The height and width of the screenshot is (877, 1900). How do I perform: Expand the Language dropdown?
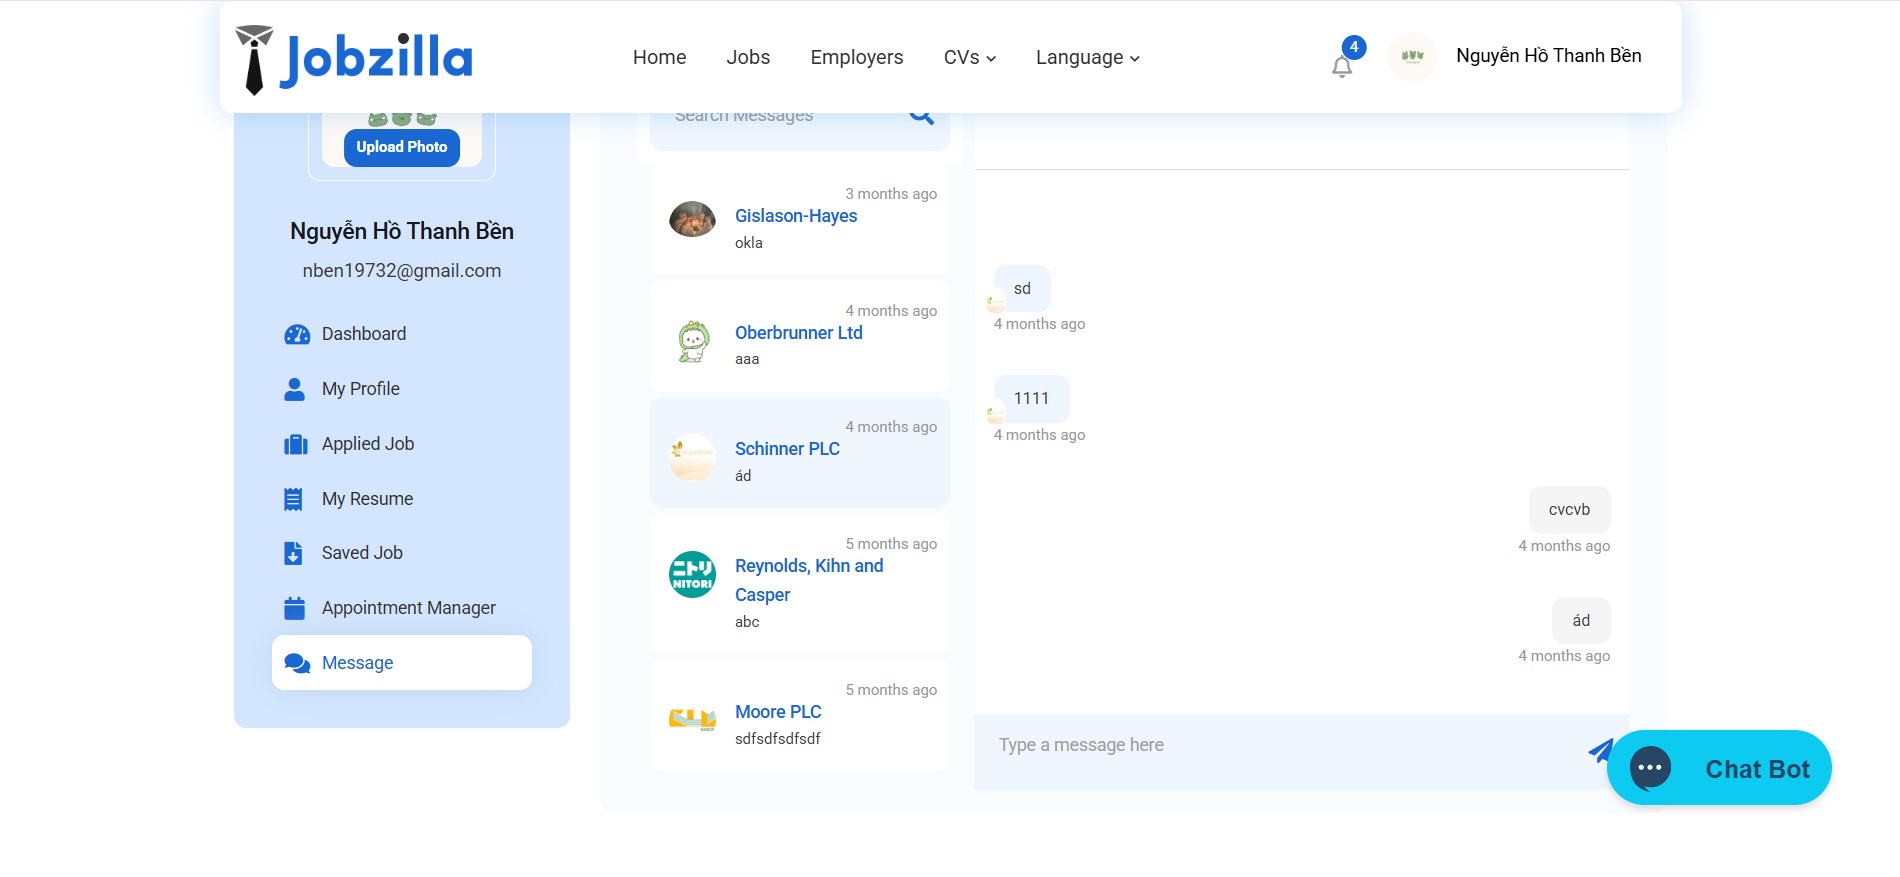tap(1087, 58)
